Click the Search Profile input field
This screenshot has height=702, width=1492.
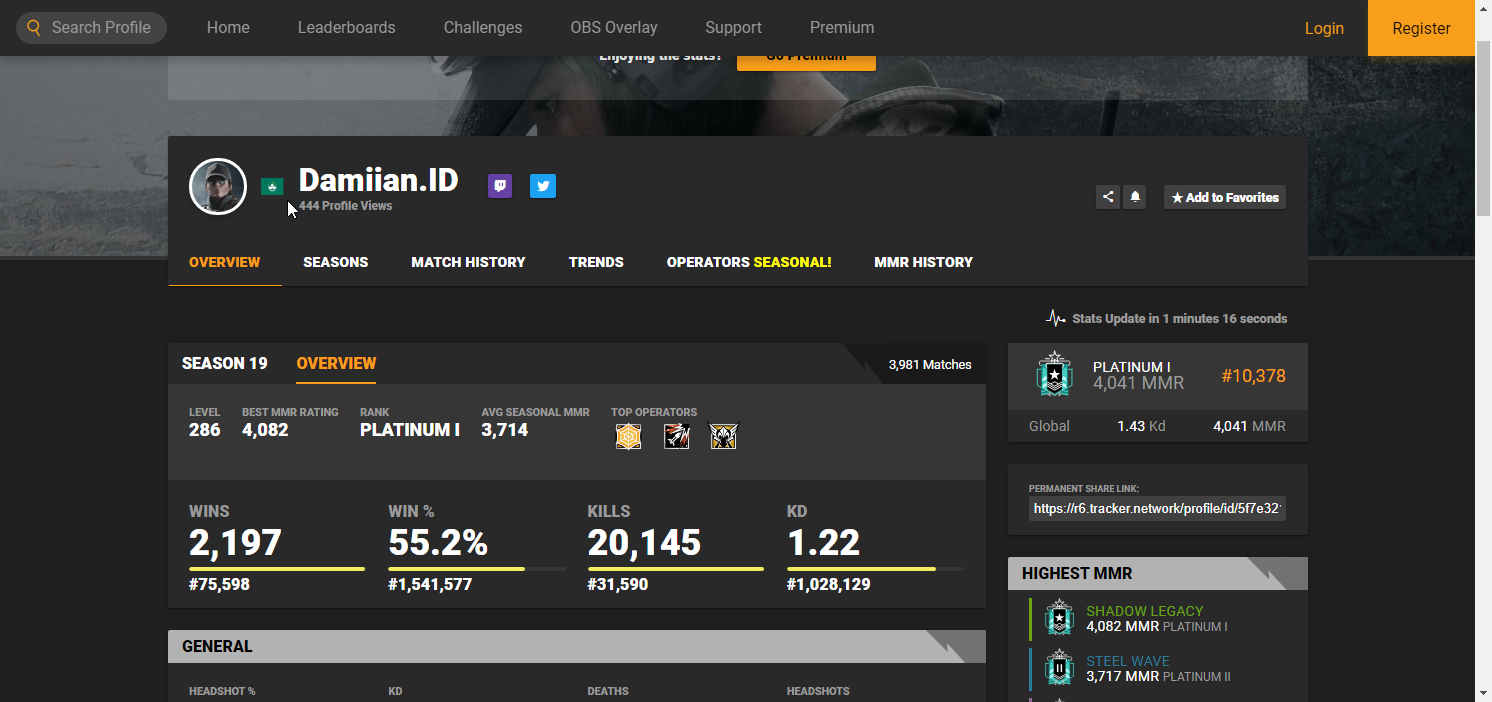pos(101,28)
